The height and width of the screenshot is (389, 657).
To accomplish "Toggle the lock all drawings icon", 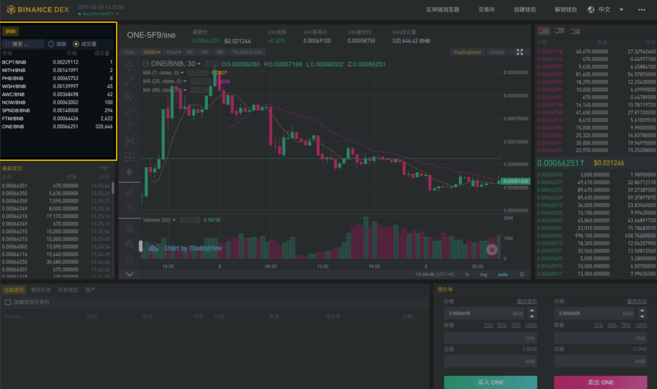I will [x=129, y=259].
